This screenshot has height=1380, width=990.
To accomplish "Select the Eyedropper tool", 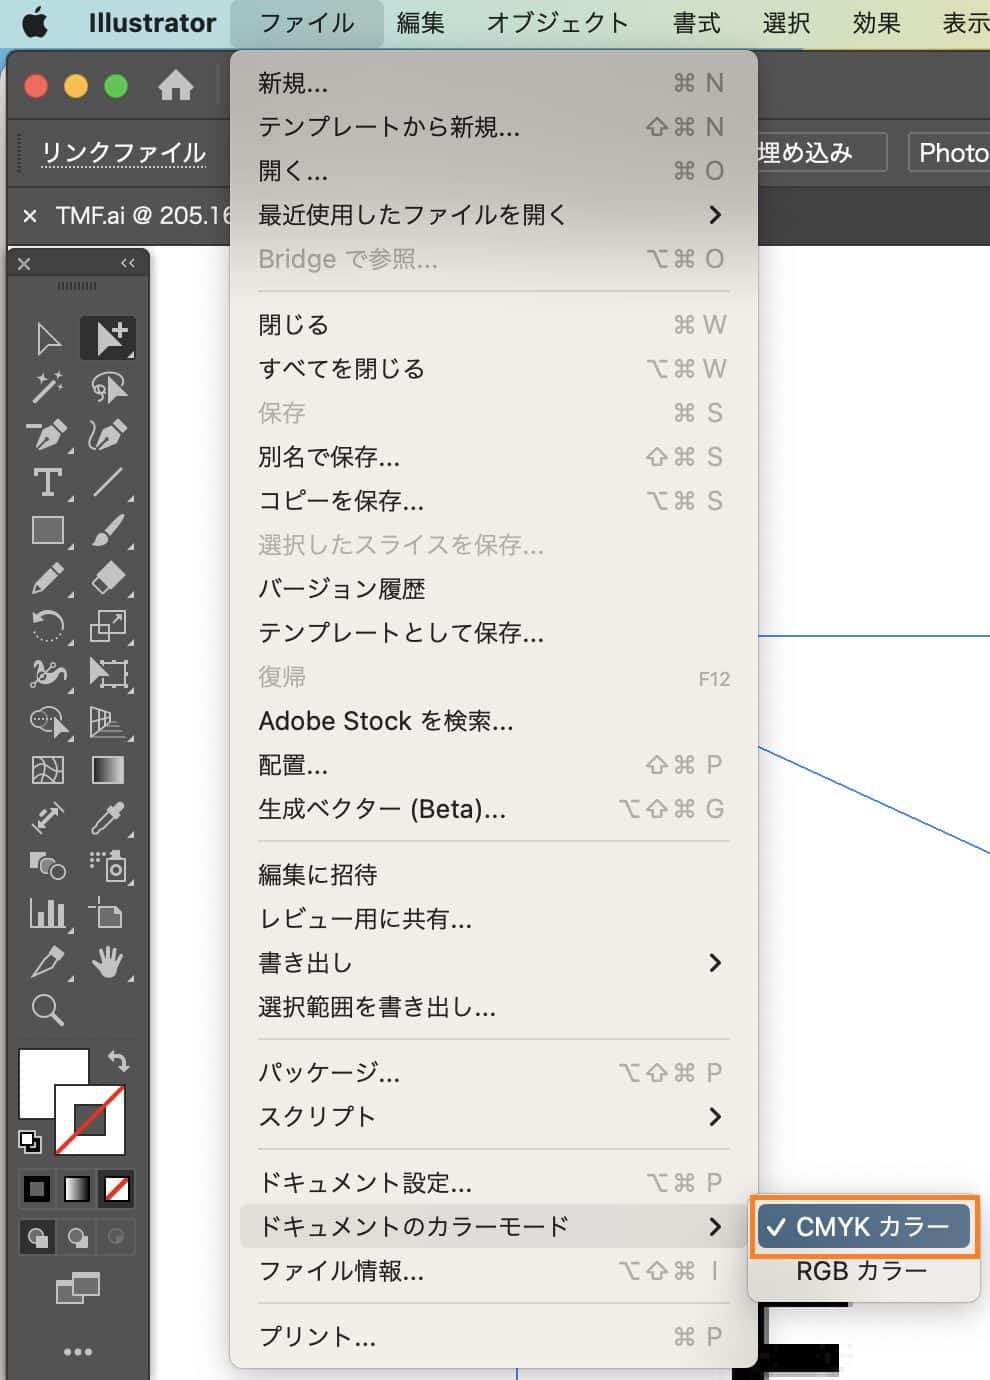I will pos(108,818).
